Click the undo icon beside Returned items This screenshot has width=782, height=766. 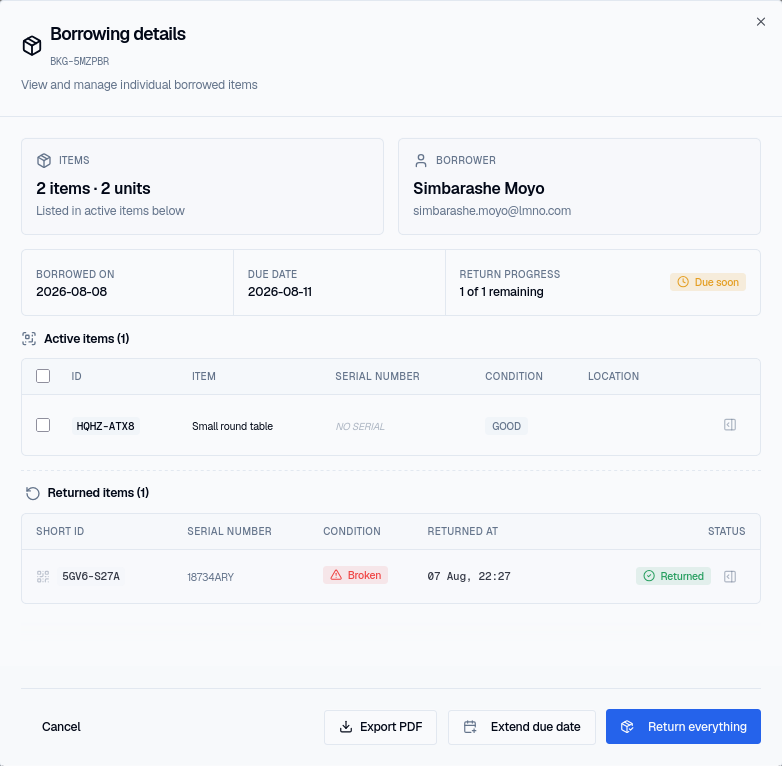coord(33,493)
